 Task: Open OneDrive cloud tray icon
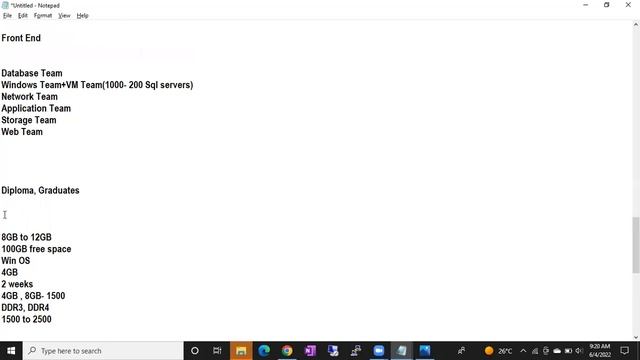click(557, 351)
